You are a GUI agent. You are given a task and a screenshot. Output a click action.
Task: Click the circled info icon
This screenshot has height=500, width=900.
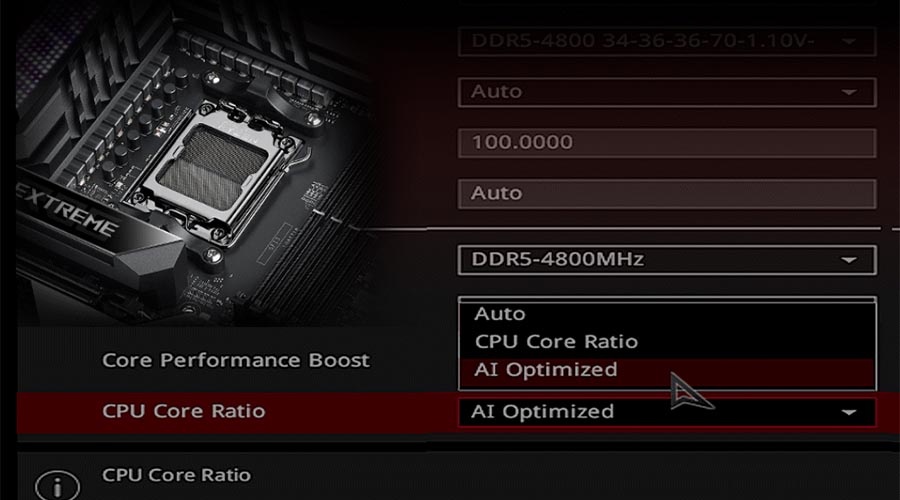(57, 486)
